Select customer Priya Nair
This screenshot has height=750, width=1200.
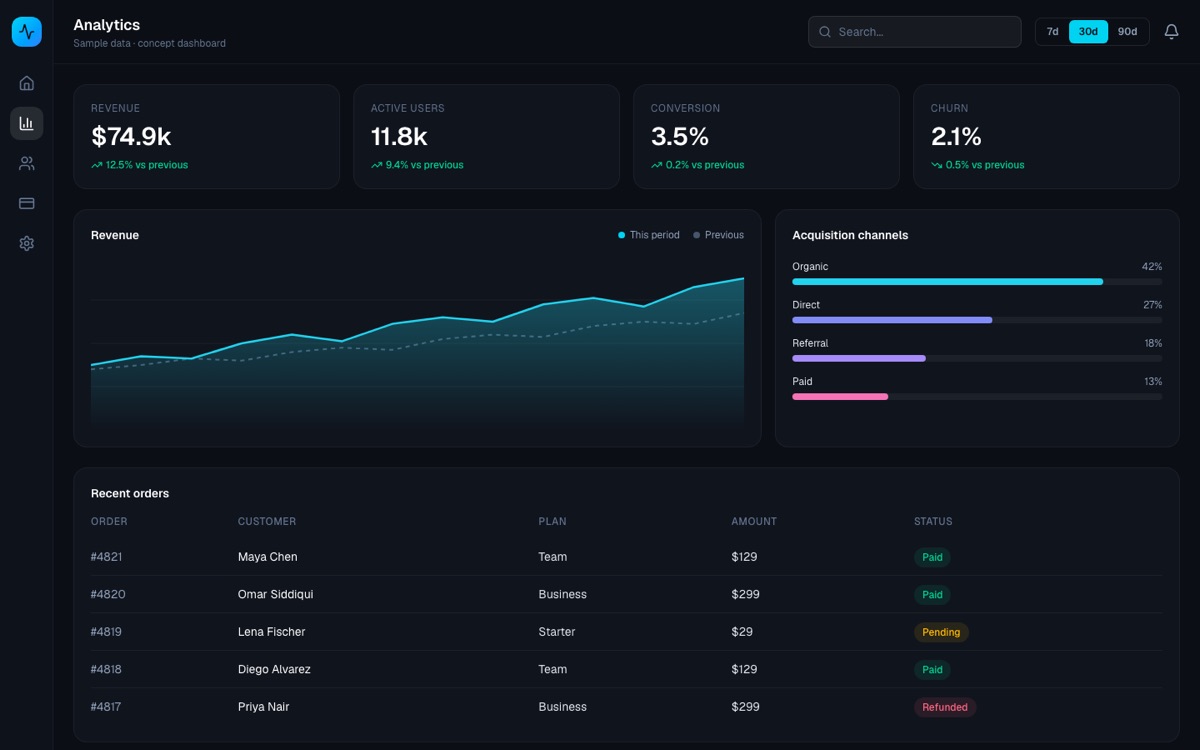pos(263,707)
